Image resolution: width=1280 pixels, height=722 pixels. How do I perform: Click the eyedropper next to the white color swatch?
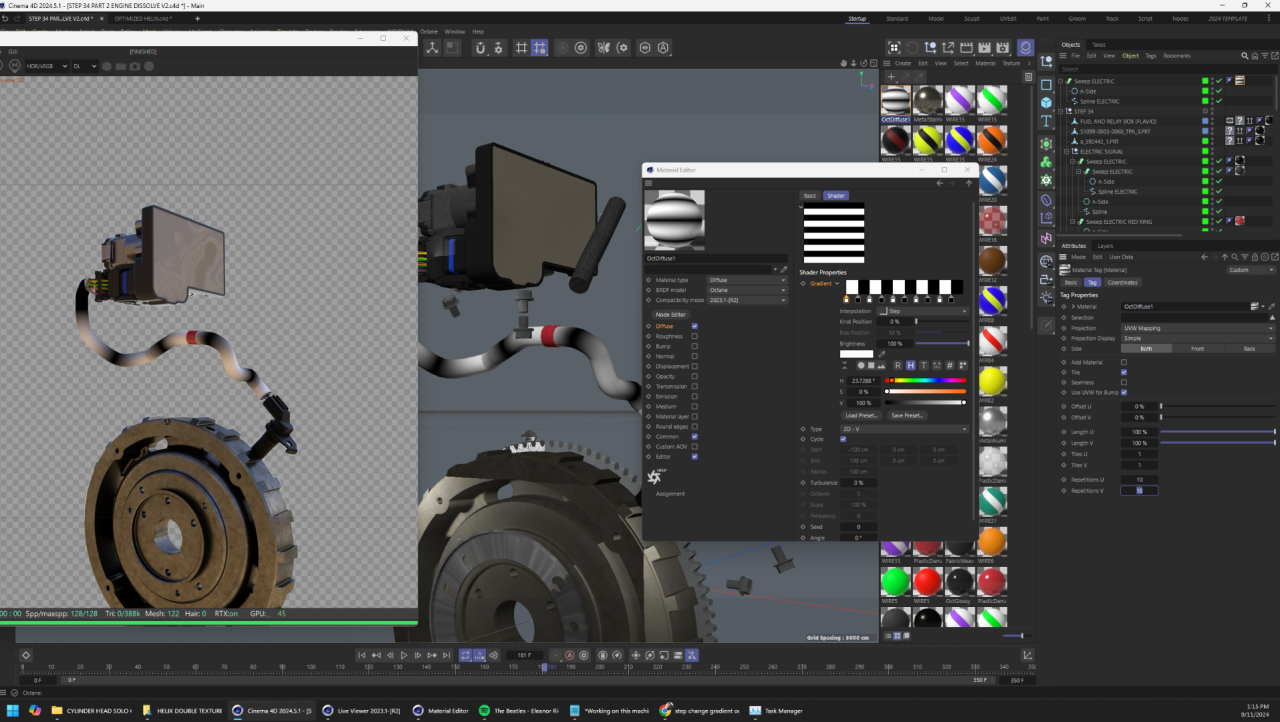coord(881,353)
